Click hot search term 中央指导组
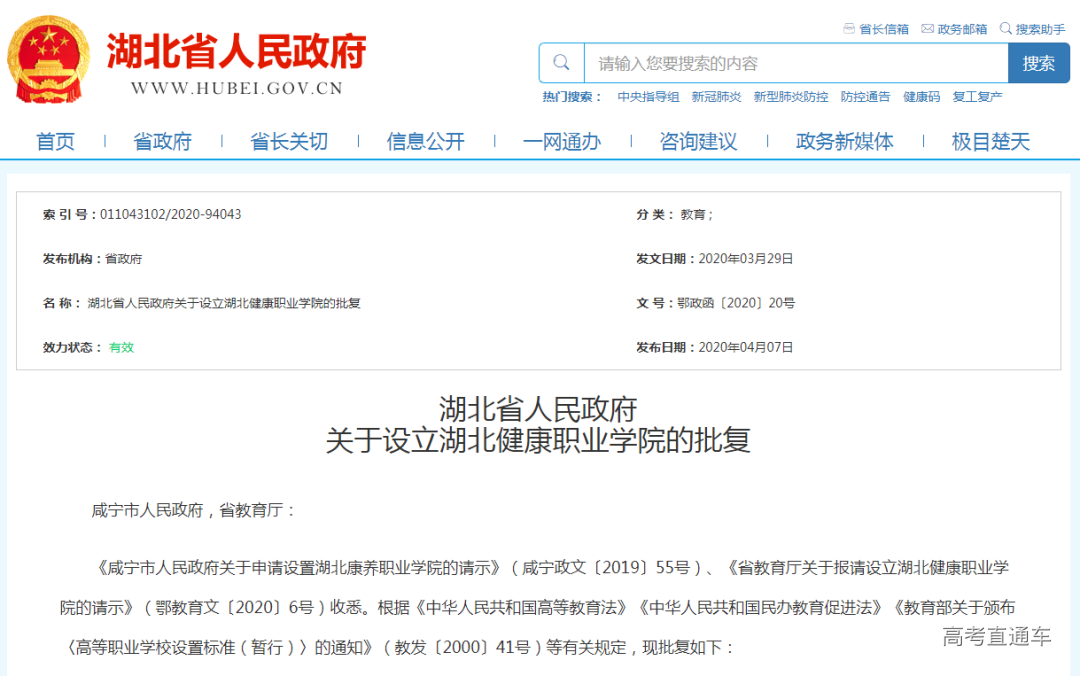The width and height of the screenshot is (1080, 676). pyautogui.click(x=648, y=97)
